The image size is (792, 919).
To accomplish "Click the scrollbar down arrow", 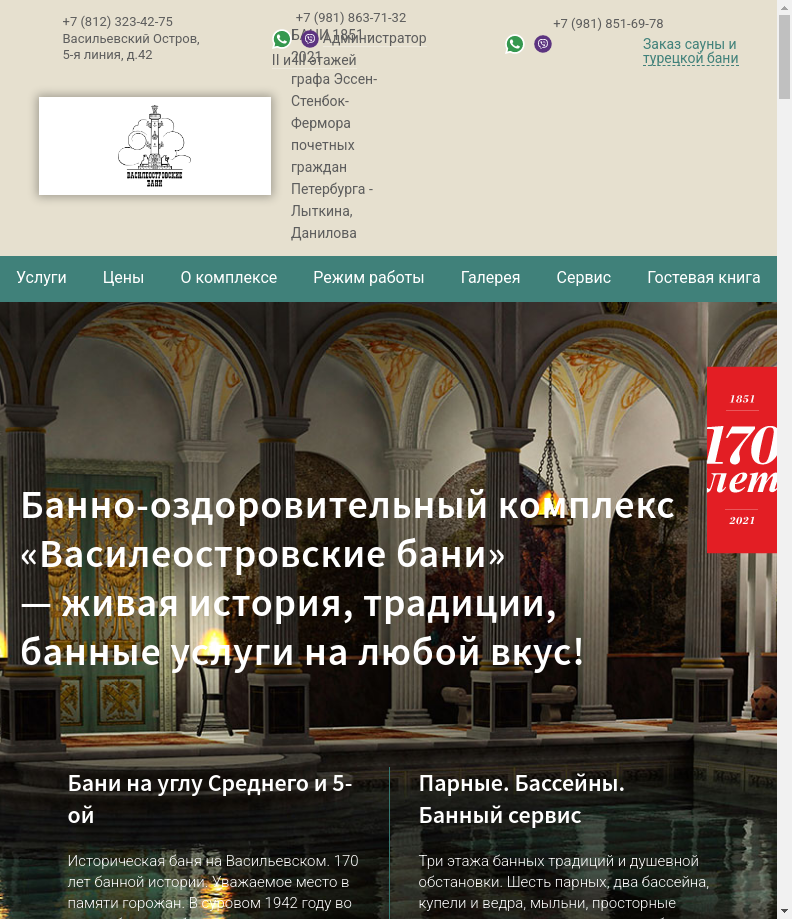I will [784, 912].
